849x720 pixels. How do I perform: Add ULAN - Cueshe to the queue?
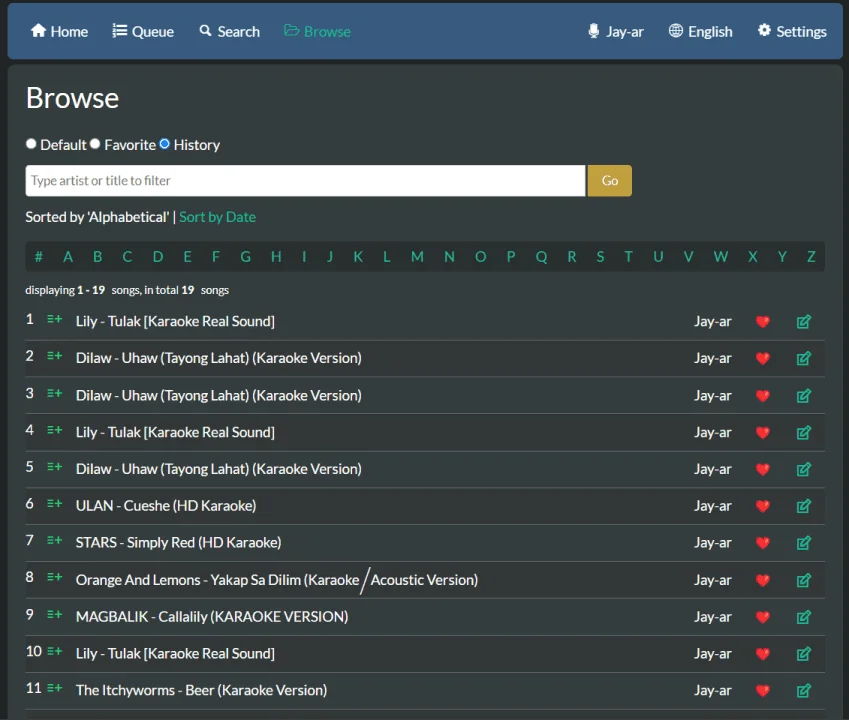coord(55,504)
